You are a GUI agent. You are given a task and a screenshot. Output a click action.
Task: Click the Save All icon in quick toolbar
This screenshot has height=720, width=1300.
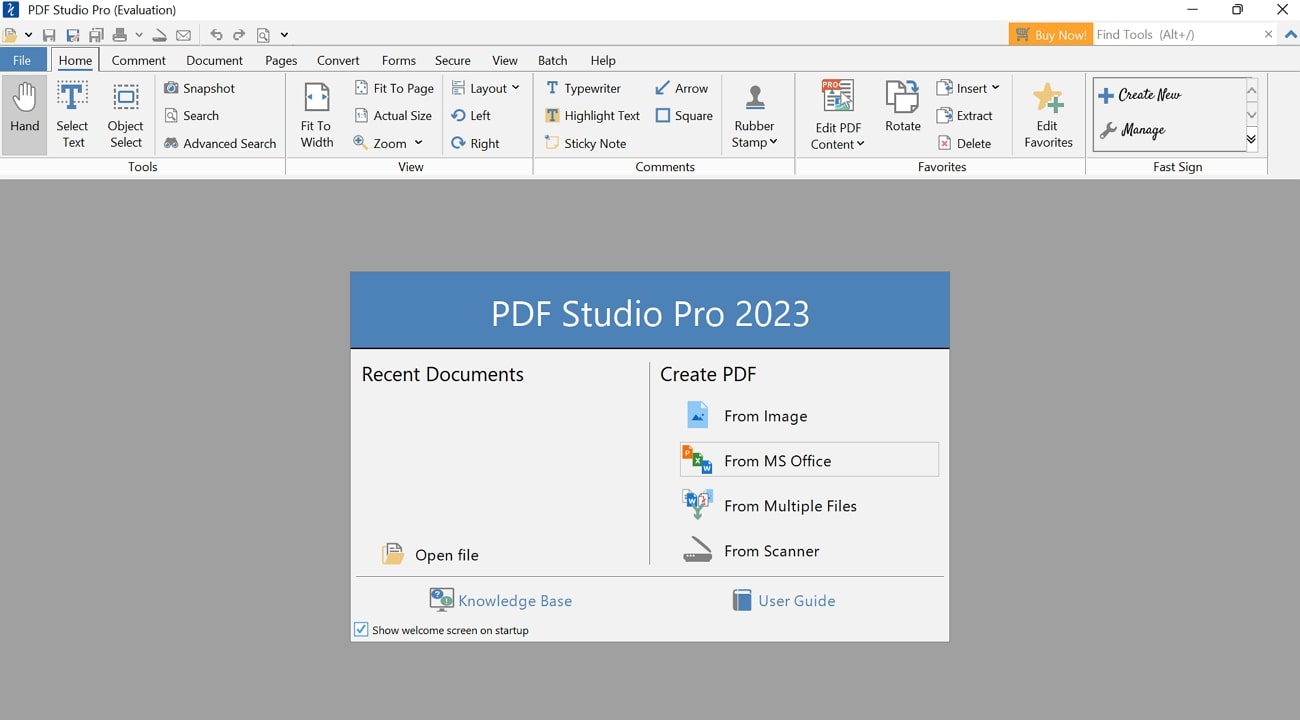pos(96,35)
